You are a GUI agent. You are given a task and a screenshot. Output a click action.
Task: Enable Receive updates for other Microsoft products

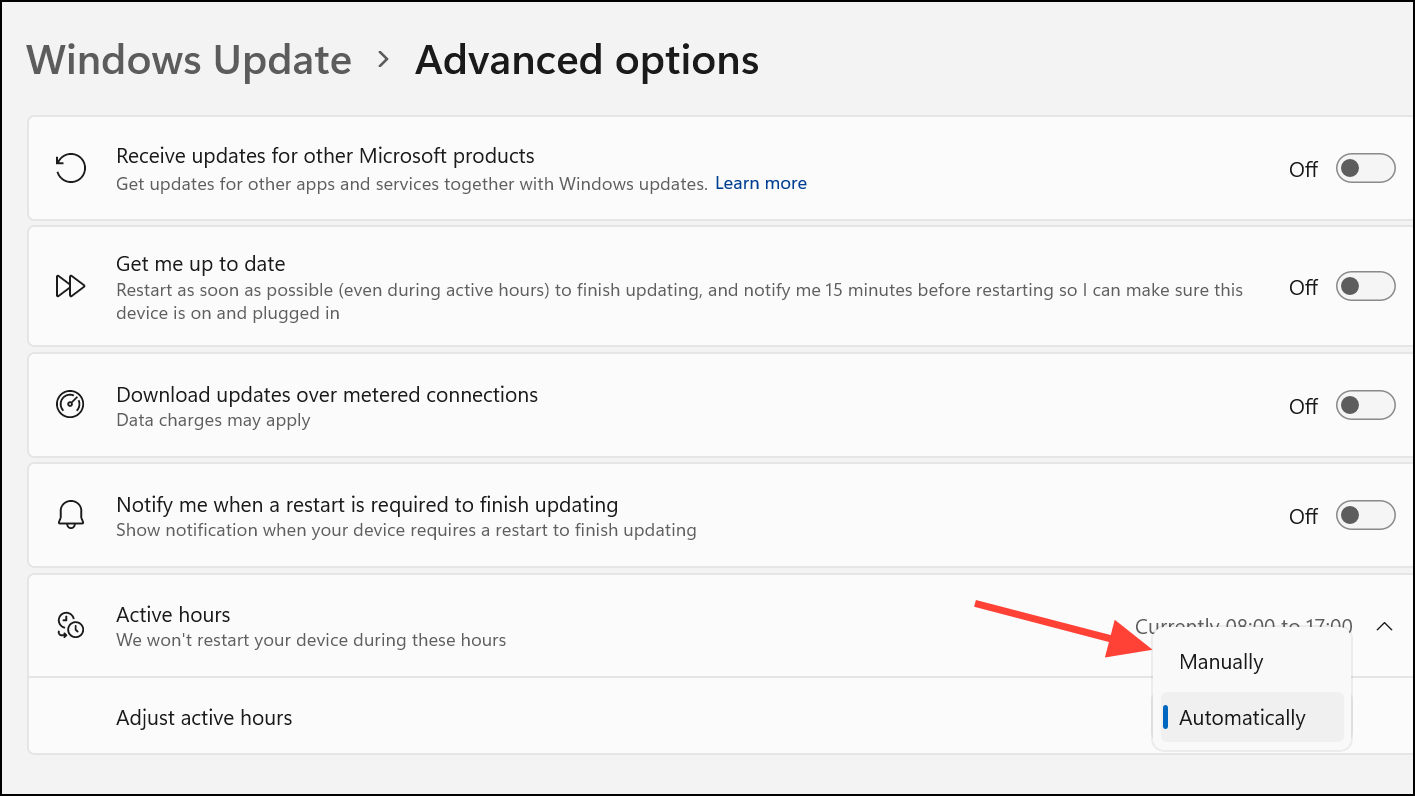[1365, 169]
